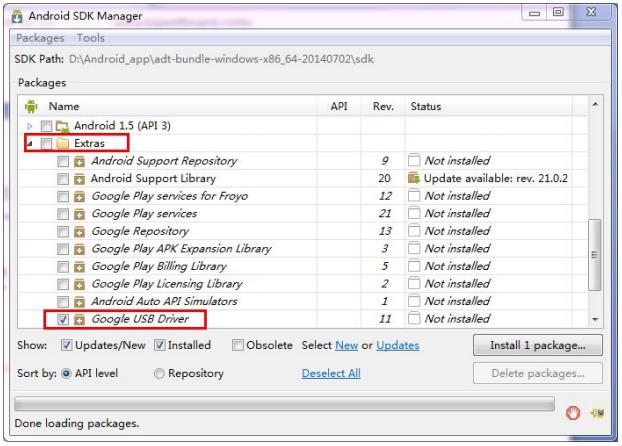Expand the Android 1.5 (API 3) tree node
Viewport: 622px width, 446px height.
(29, 126)
